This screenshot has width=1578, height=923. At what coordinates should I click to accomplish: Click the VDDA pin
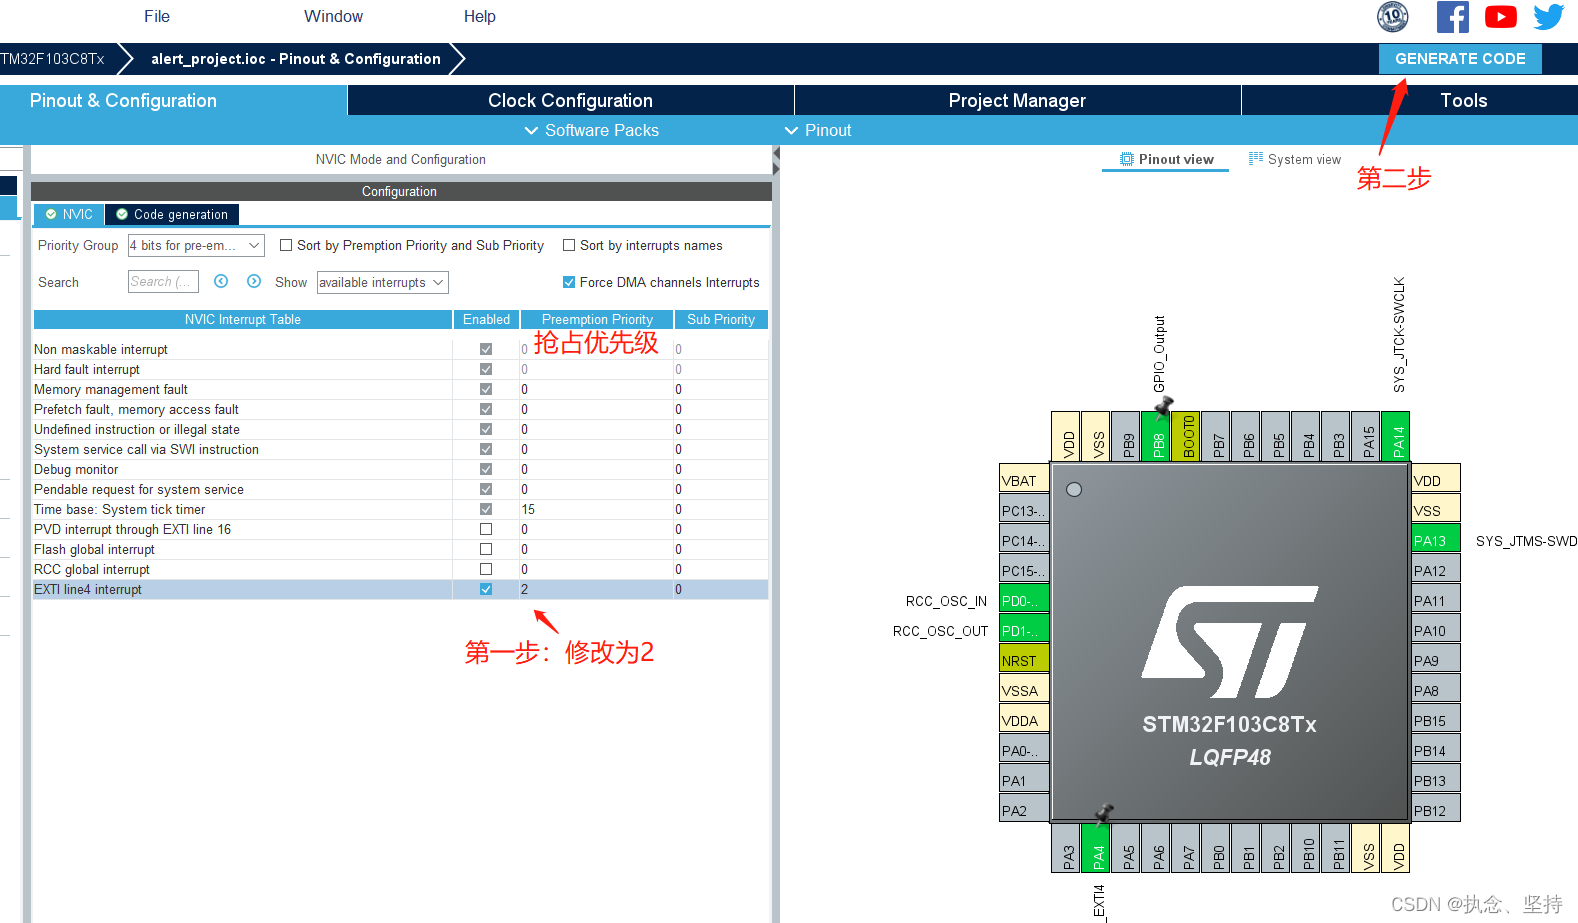1024,720
